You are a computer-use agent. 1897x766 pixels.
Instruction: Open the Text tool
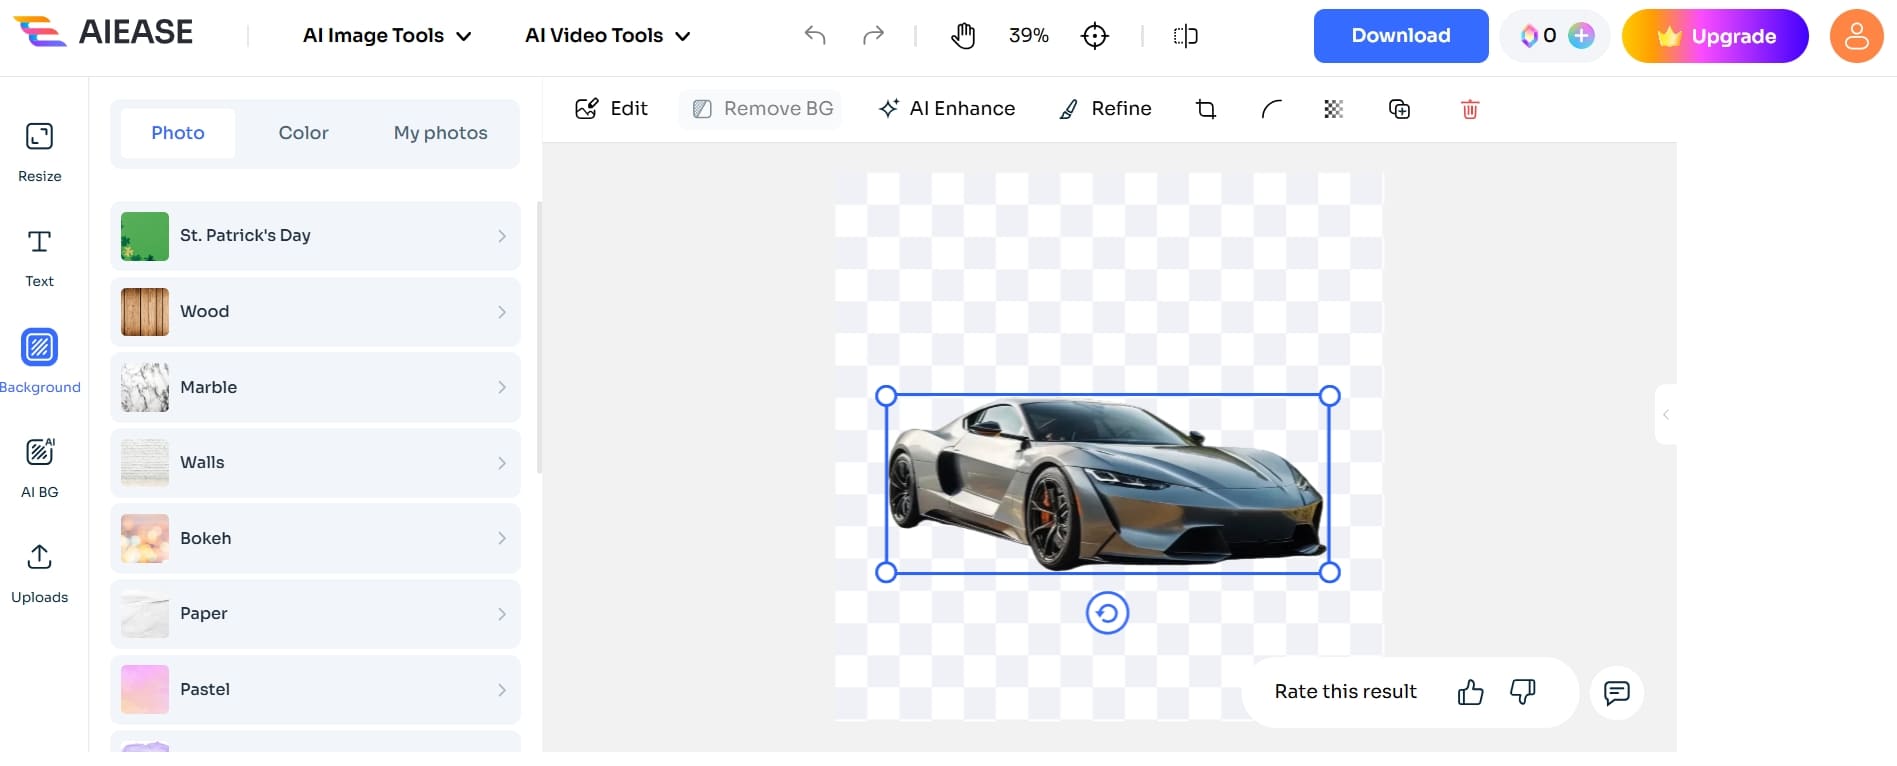click(x=40, y=258)
